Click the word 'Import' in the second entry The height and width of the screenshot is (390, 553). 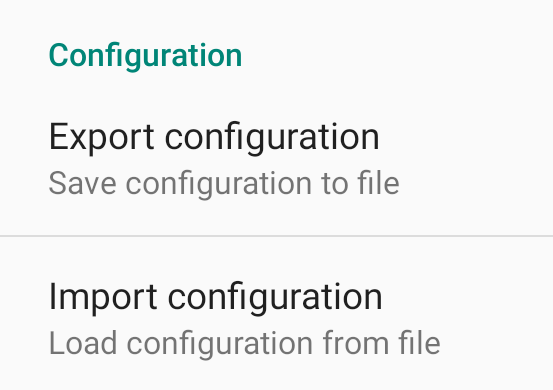pos(103,298)
